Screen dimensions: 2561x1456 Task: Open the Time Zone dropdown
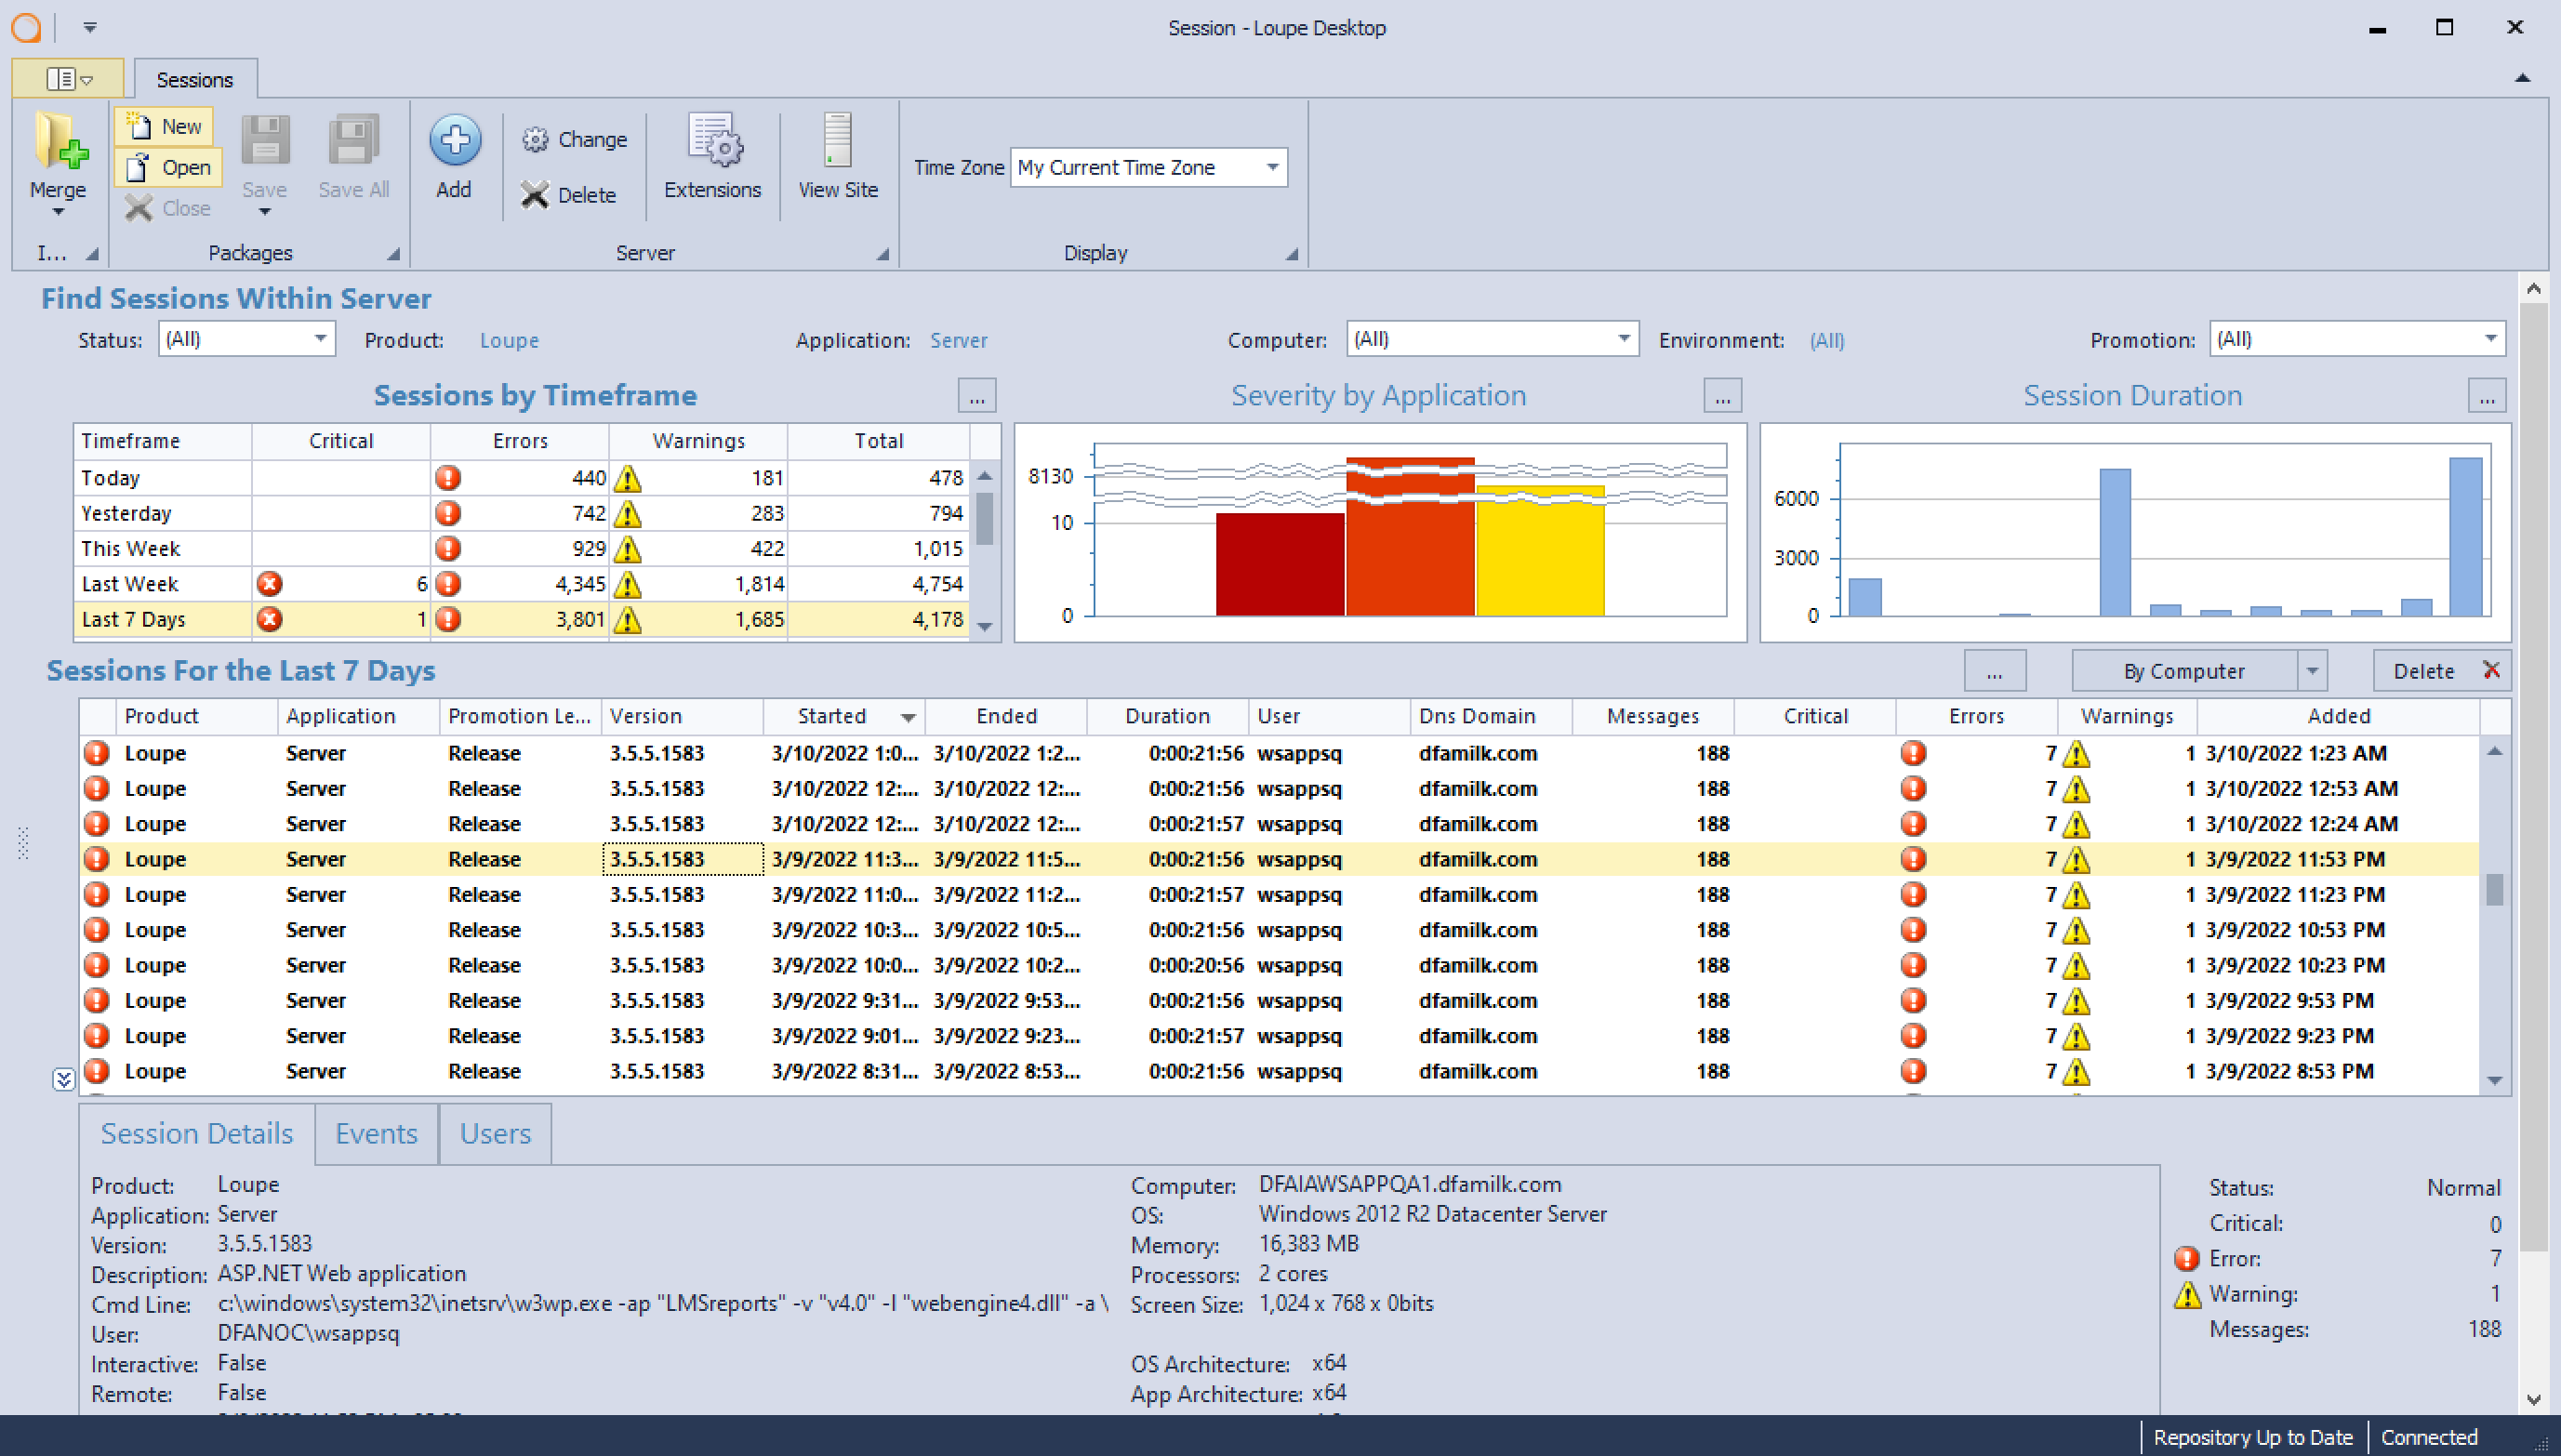[1271, 167]
